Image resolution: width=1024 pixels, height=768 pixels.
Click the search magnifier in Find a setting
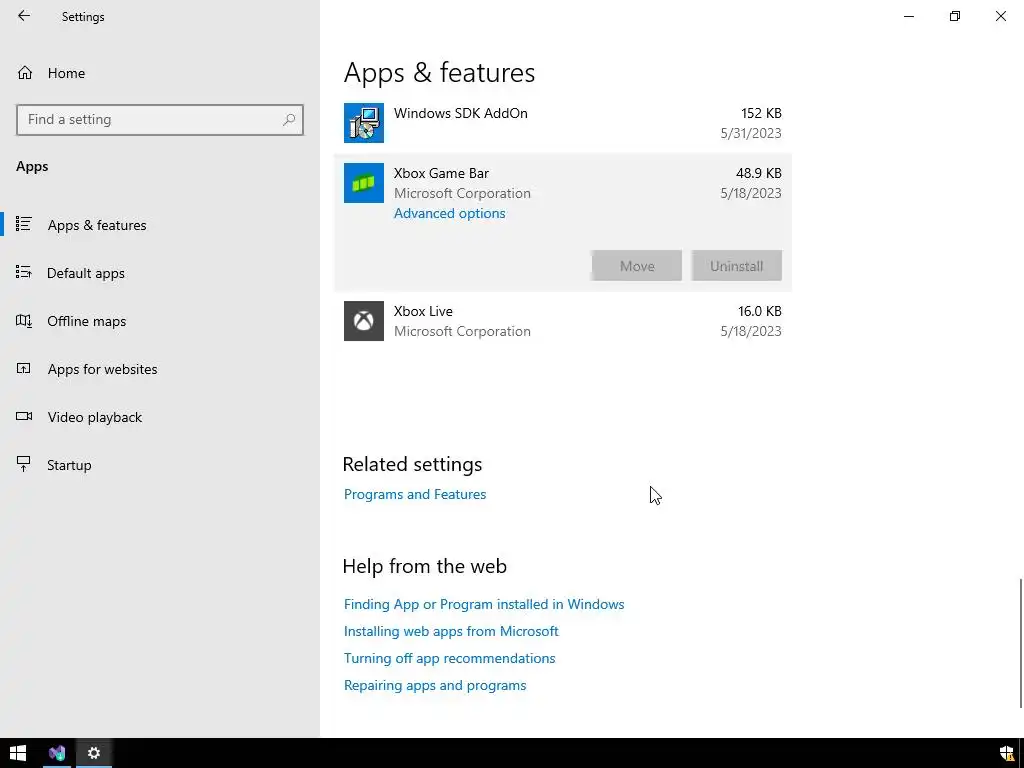tap(289, 120)
